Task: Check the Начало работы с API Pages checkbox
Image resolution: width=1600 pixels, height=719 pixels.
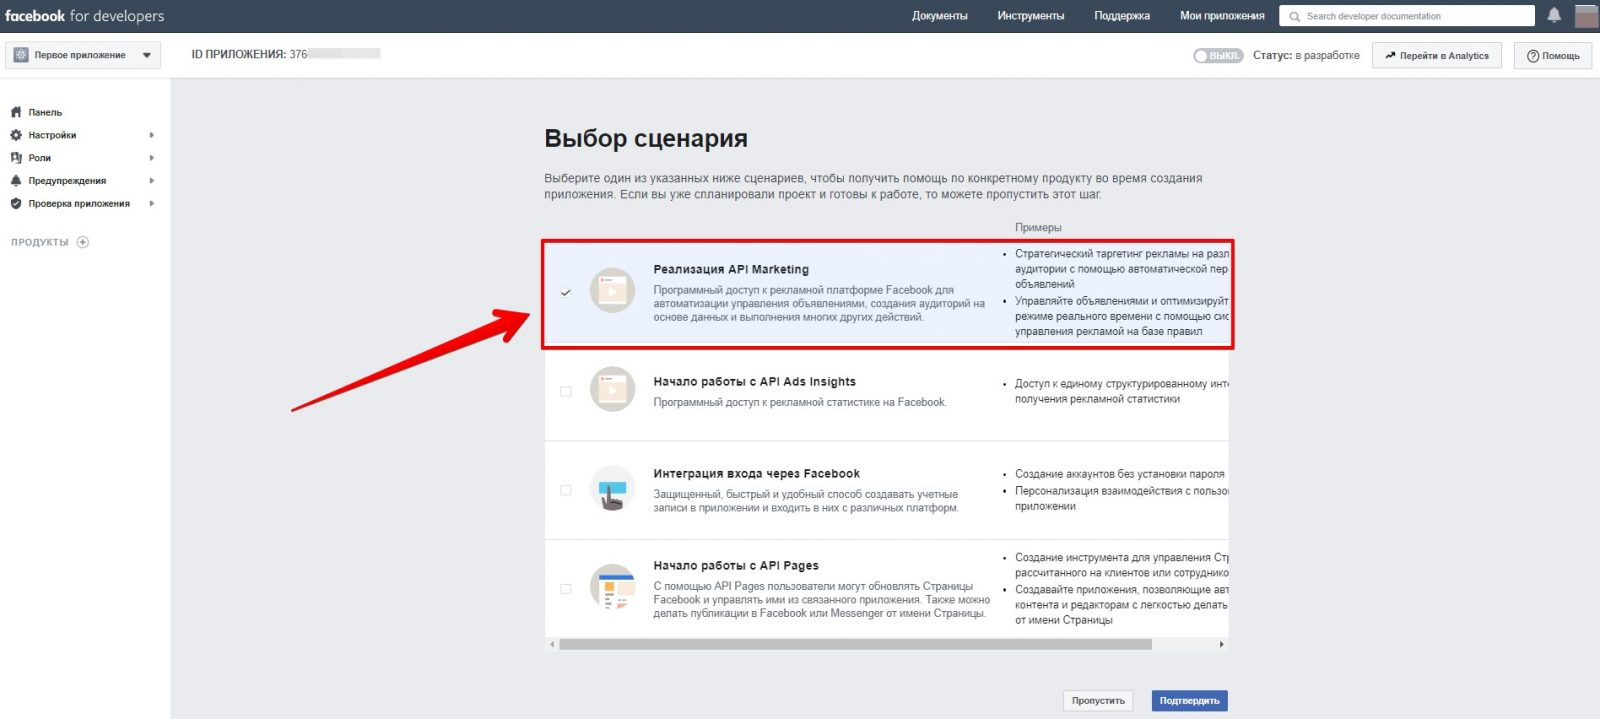Action: [x=566, y=589]
